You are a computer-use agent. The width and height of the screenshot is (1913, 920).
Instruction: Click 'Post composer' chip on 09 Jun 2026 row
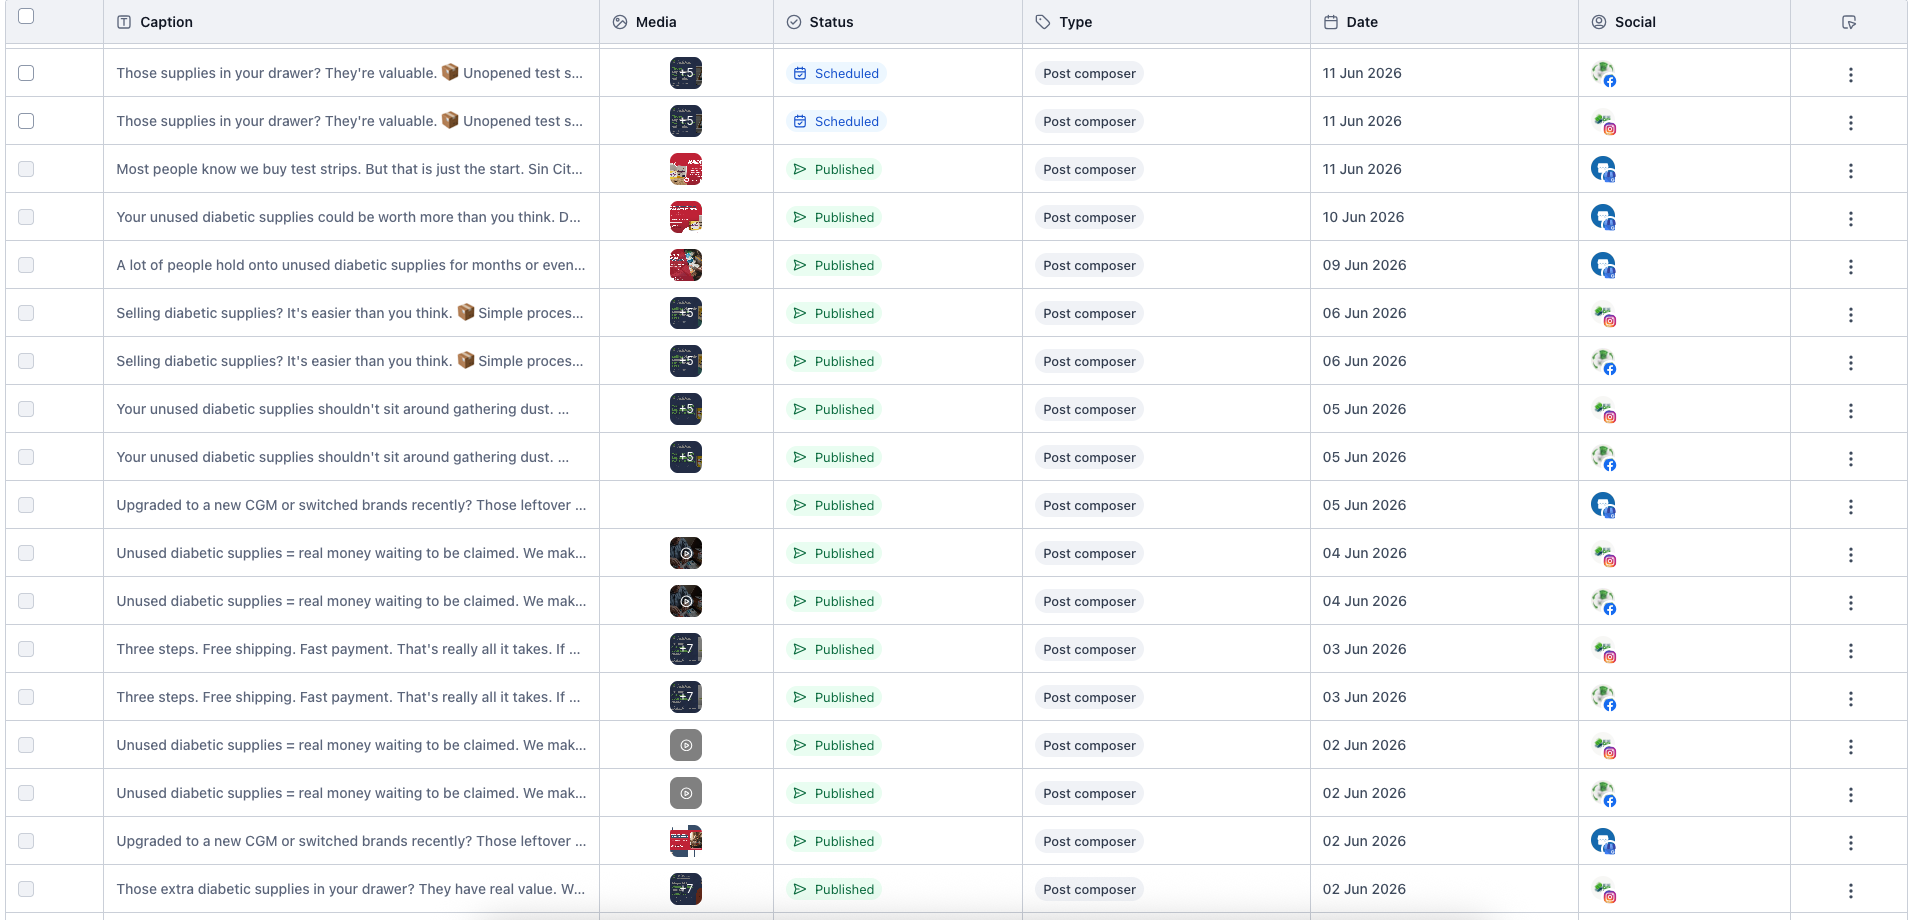click(1089, 265)
